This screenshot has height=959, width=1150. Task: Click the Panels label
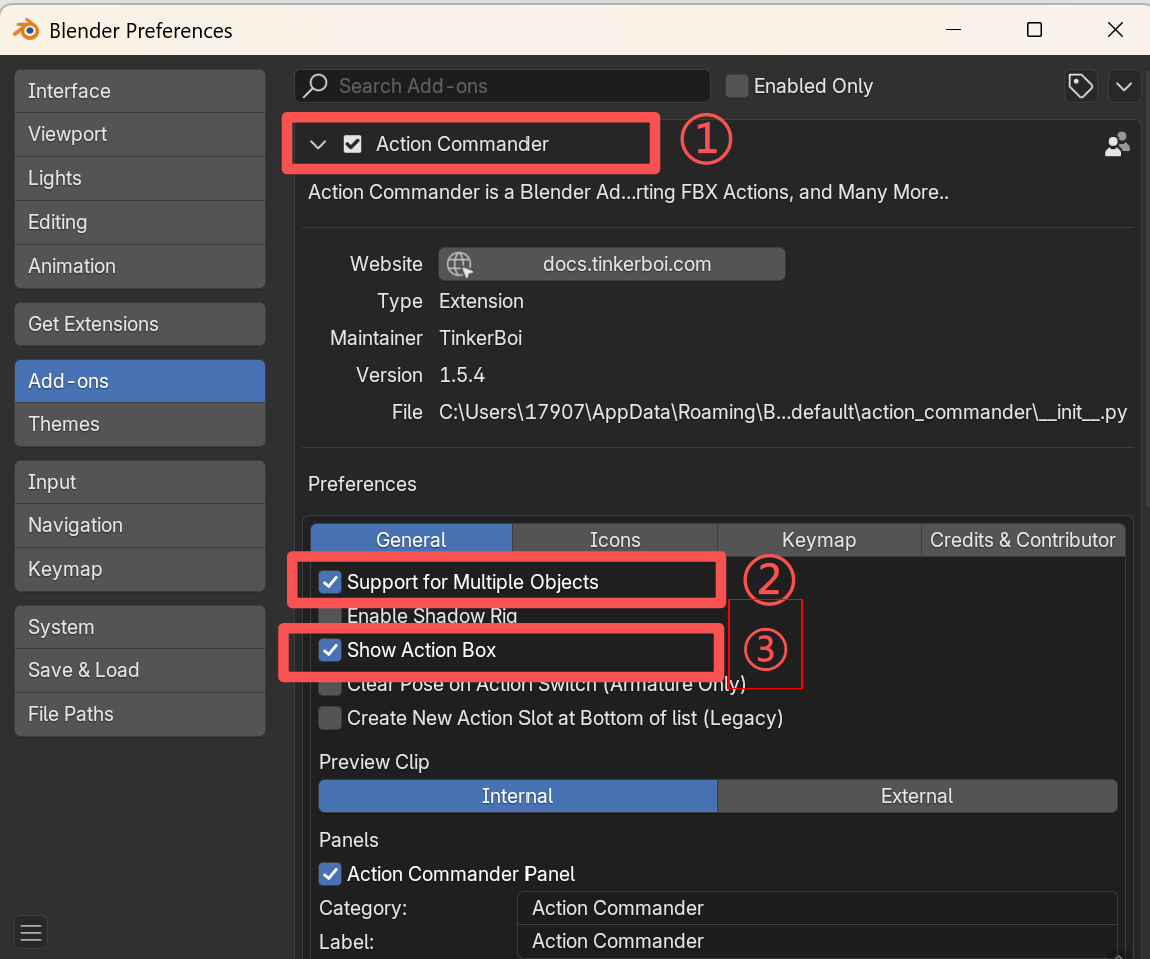[348, 840]
